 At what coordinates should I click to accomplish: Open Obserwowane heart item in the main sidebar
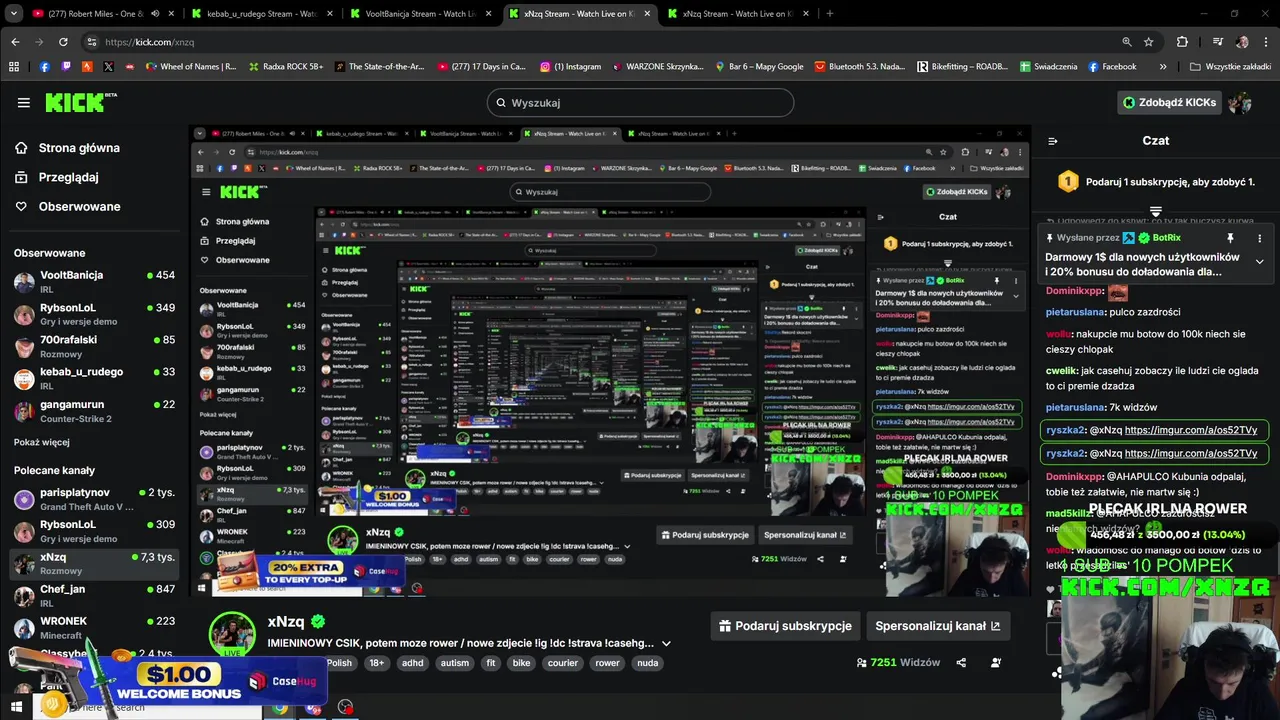(x=68, y=206)
